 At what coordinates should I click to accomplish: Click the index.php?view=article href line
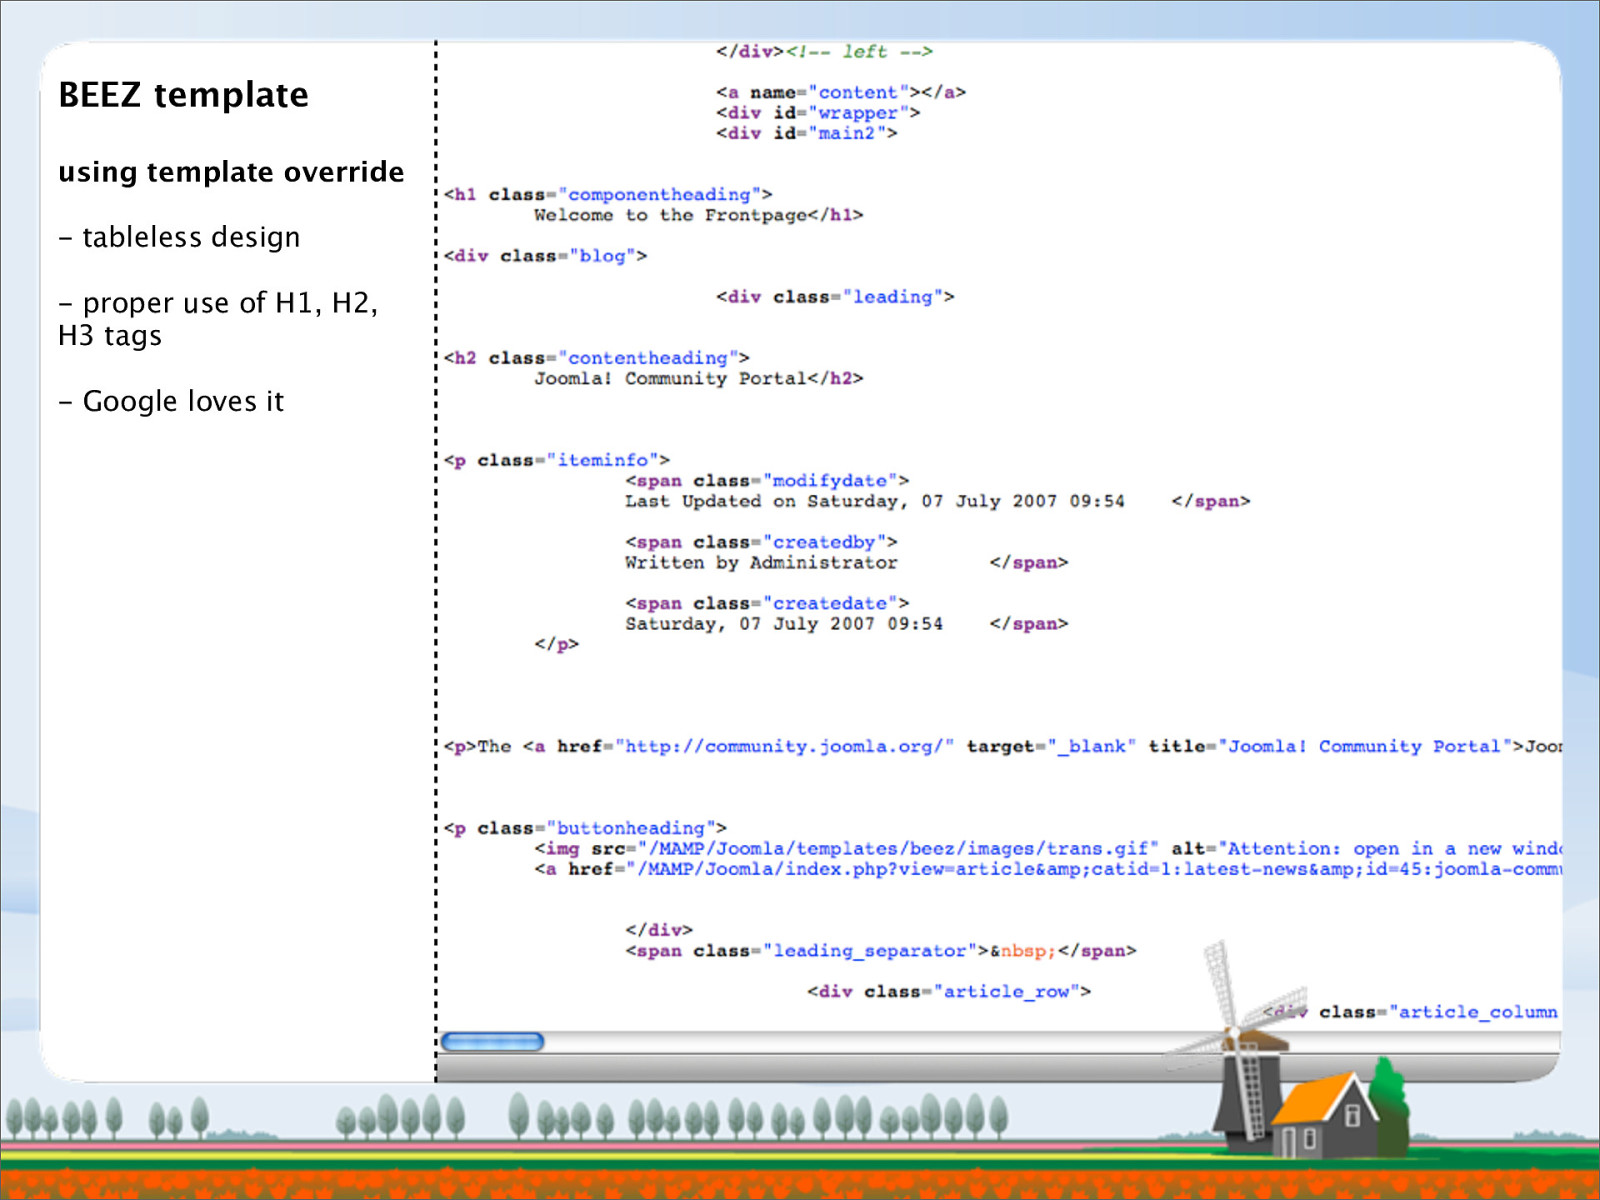pos(1047,869)
